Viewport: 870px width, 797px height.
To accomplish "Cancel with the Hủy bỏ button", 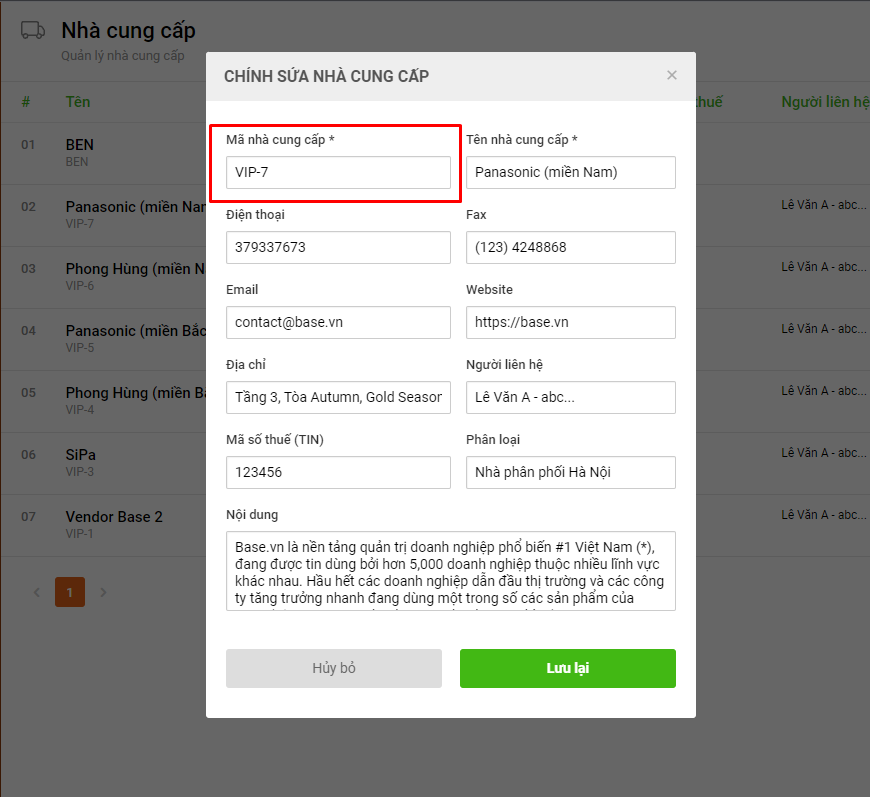I will [333, 668].
